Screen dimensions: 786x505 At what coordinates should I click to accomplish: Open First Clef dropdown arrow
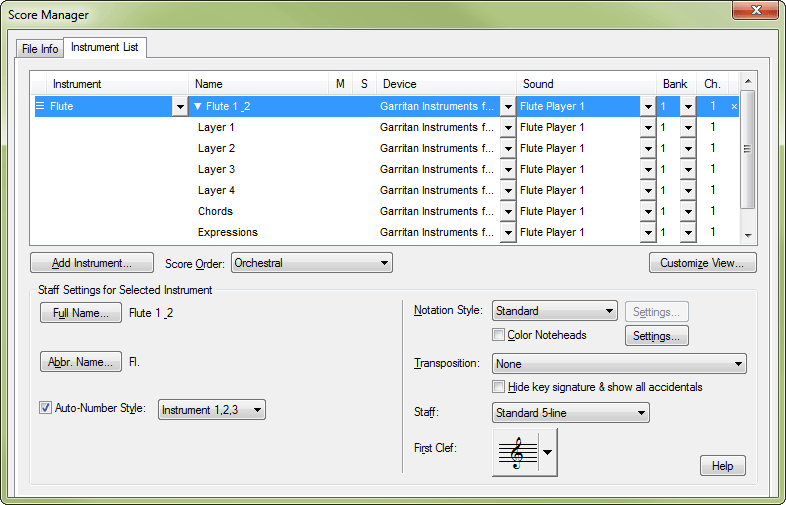coord(547,453)
